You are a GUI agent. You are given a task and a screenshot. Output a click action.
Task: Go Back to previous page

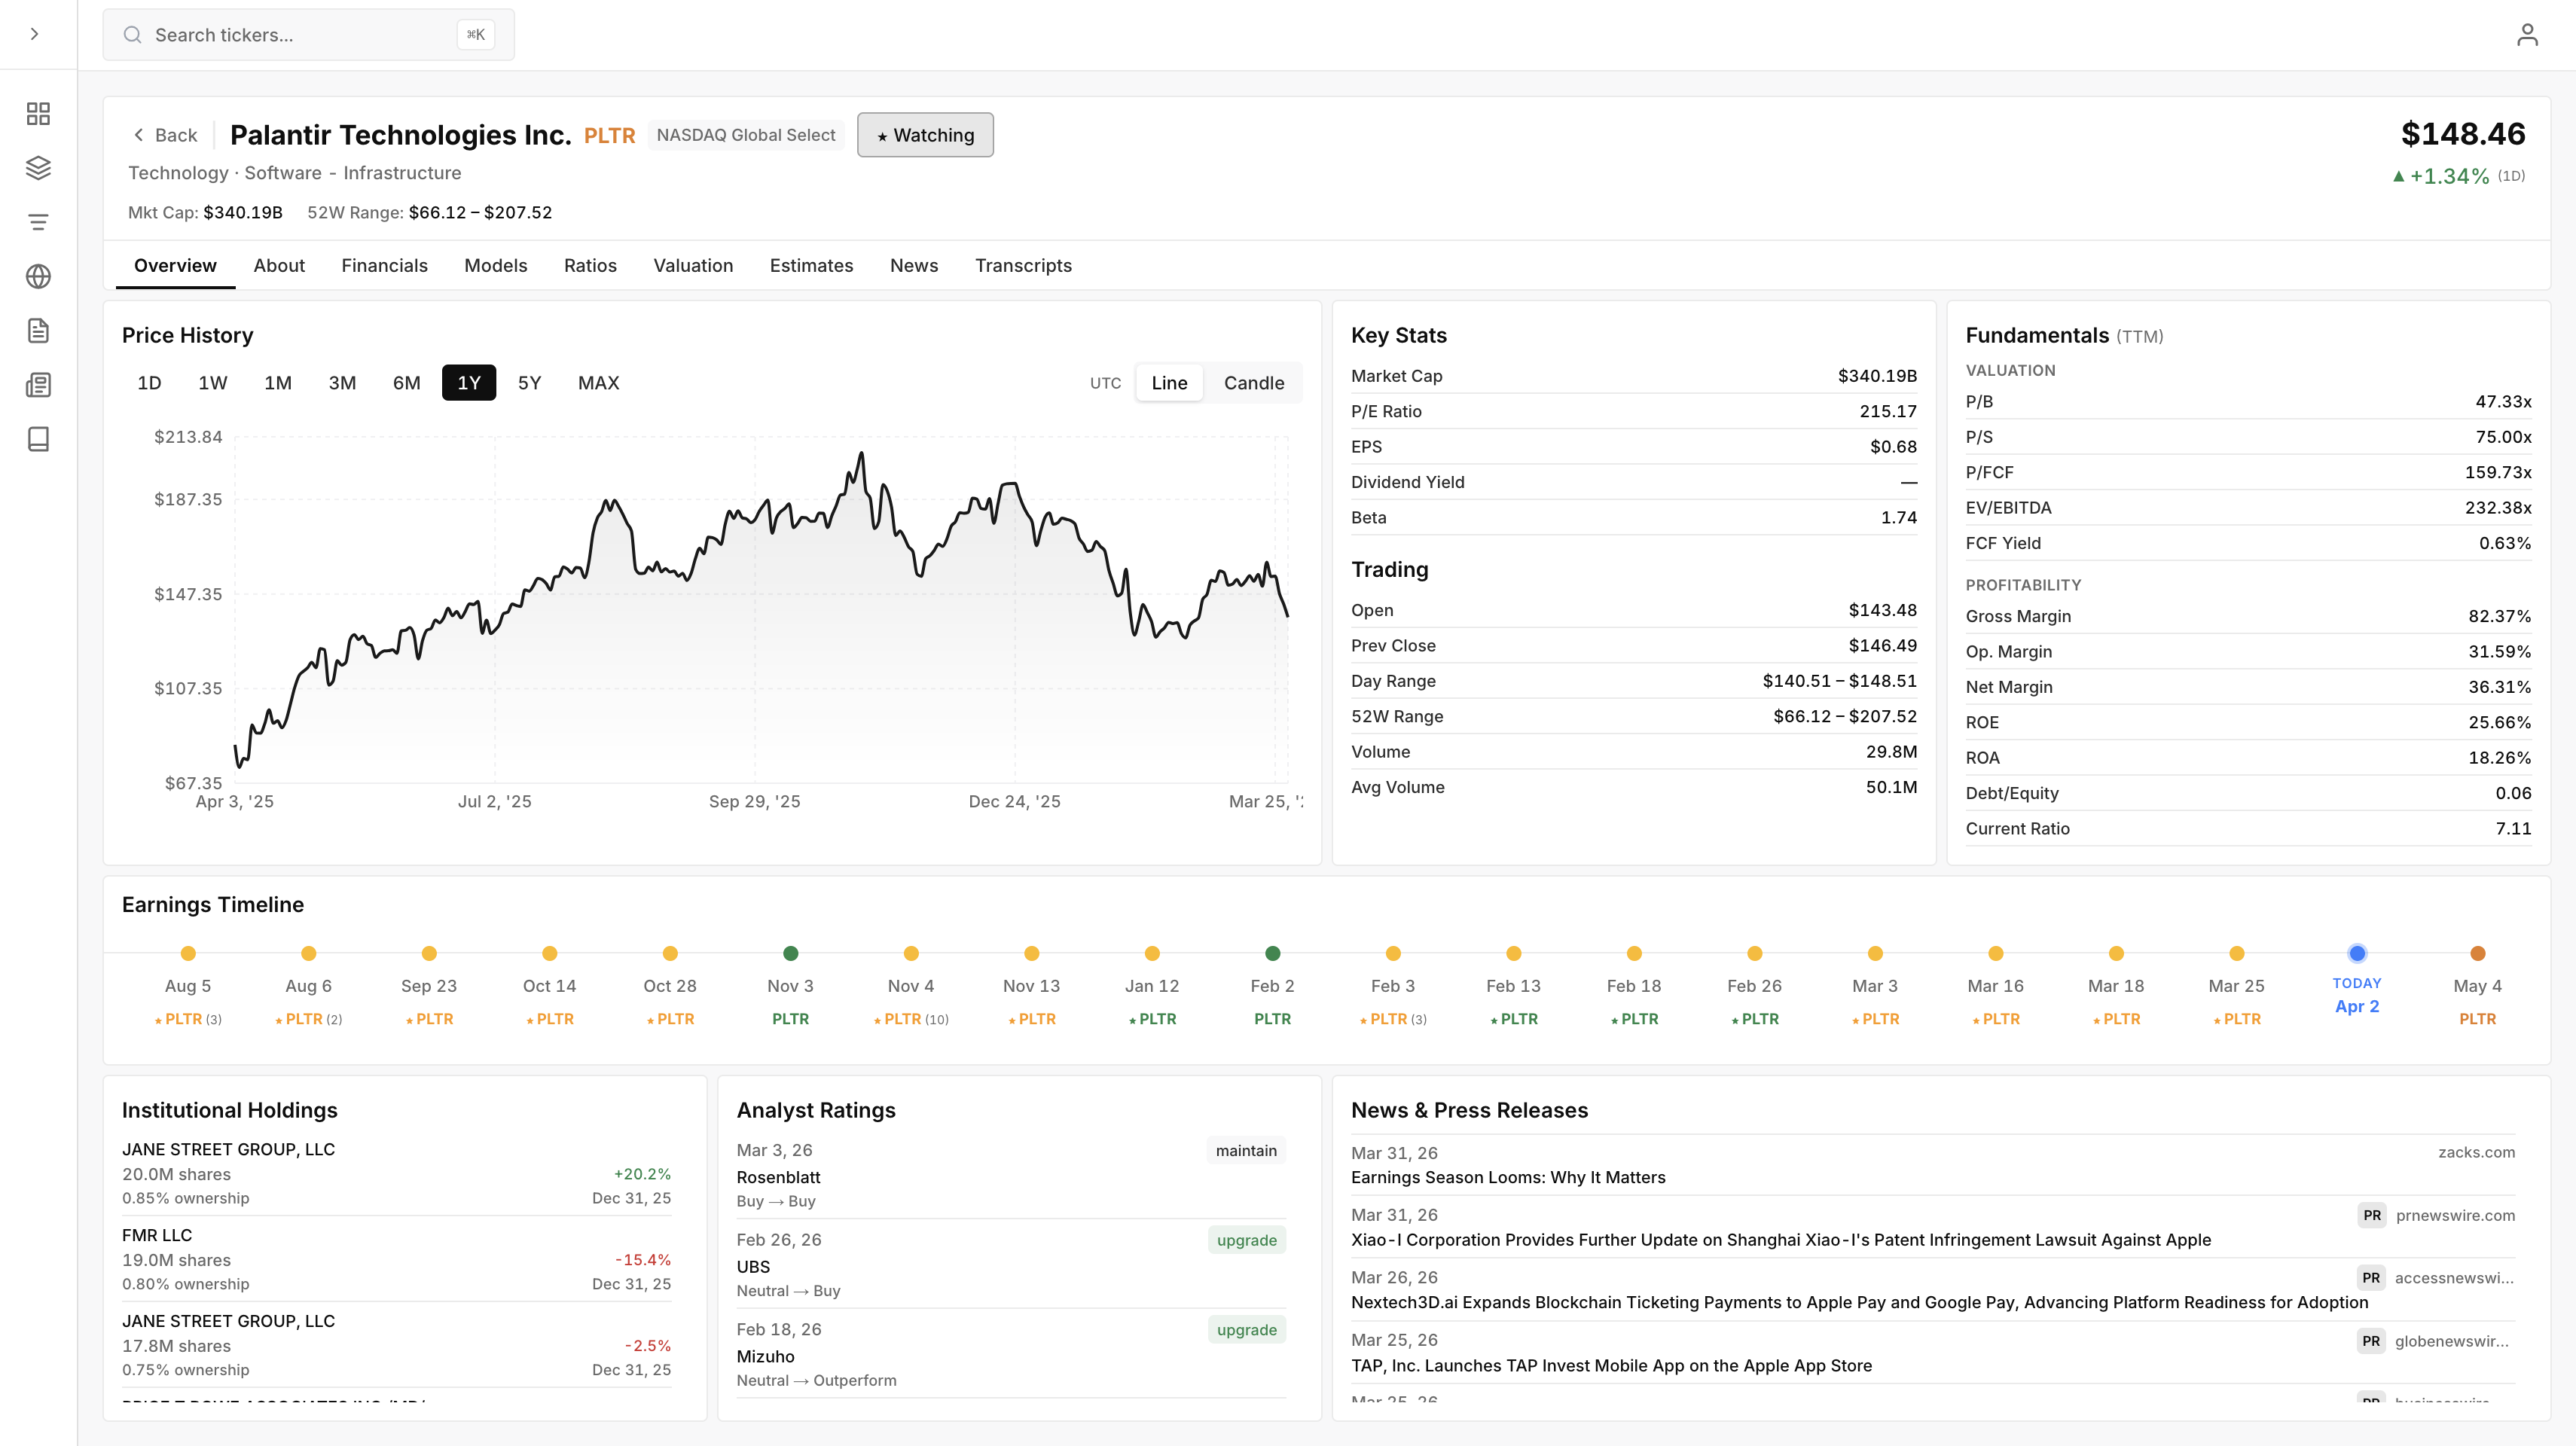(x=165, y=135)
